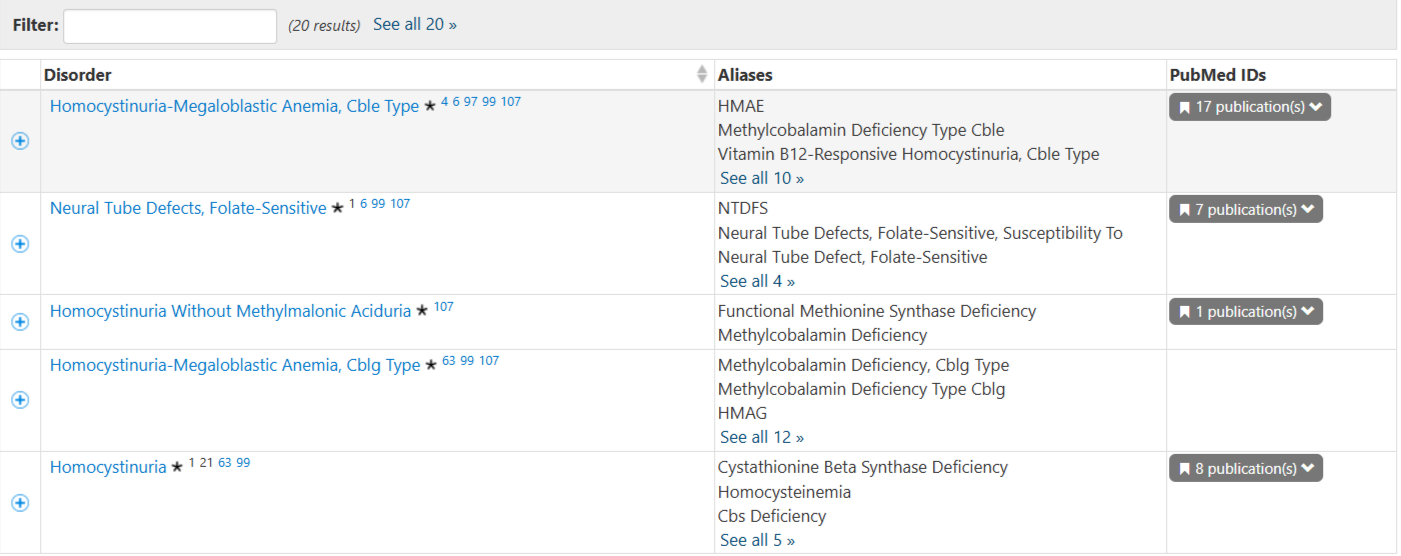Click plus icon for Cblg Type row
The height and width of the screenshot is (556, 1401).
[x=20, y=400]
